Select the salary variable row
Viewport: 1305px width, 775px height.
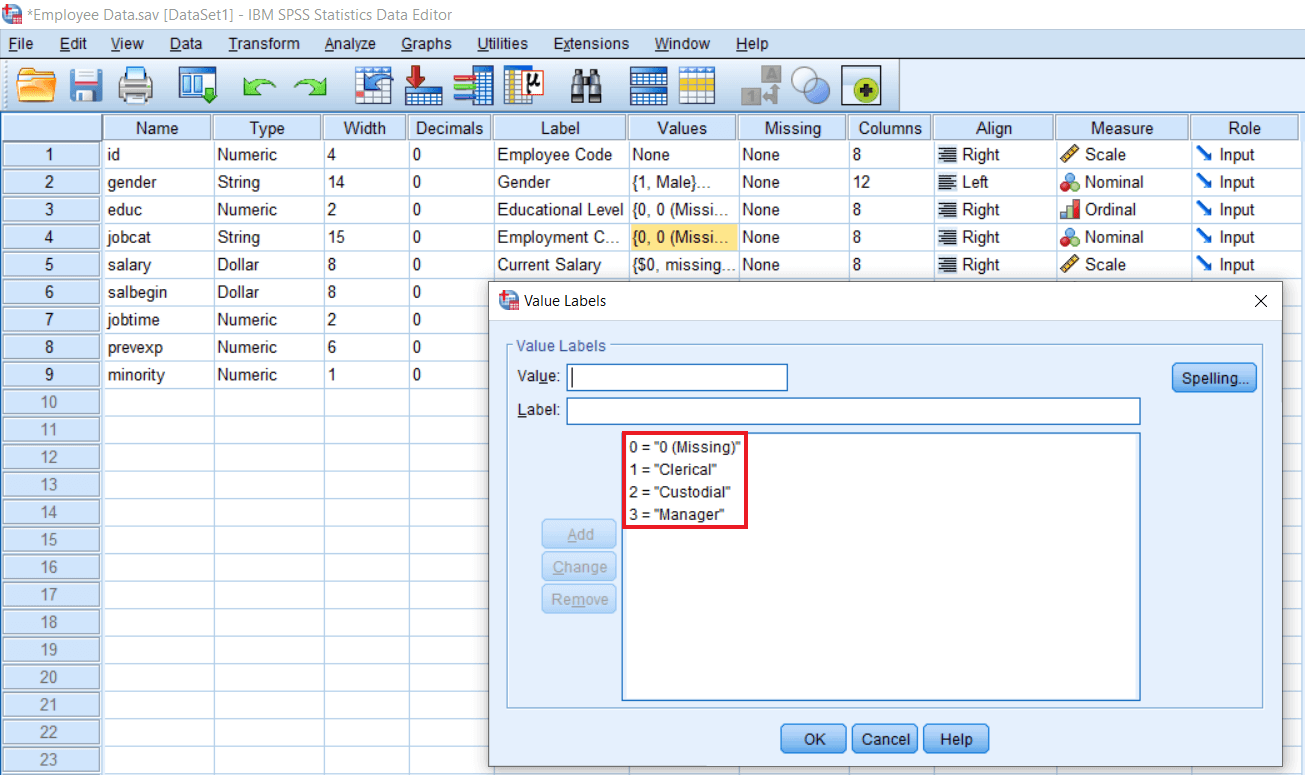[159, 264]
